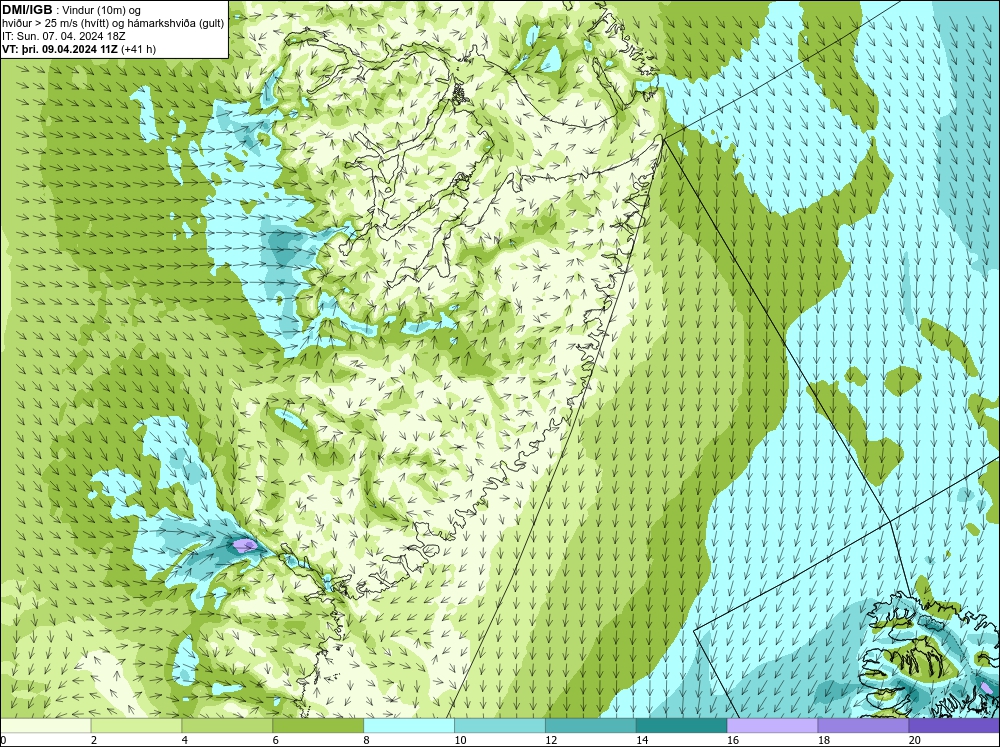The height and width of the screenshot is (747, 1000).
Task: Click the 'IT: Sun. 07. 04. 2024 18Z' line
Action: [64, 36]
